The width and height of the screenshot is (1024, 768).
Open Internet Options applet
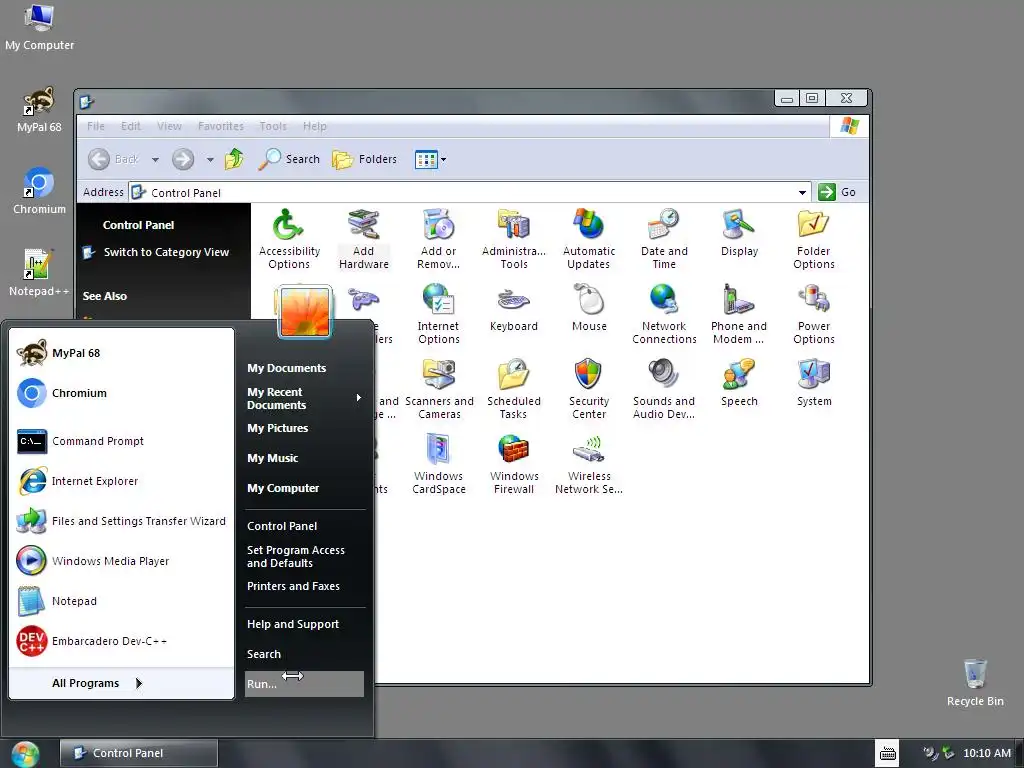pyautogui.click(x=438, y=314)
